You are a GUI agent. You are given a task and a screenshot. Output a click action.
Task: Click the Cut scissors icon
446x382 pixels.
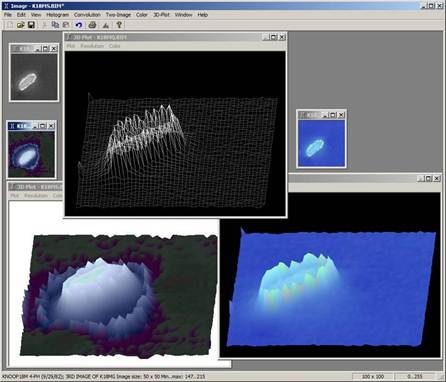point(44,25)
